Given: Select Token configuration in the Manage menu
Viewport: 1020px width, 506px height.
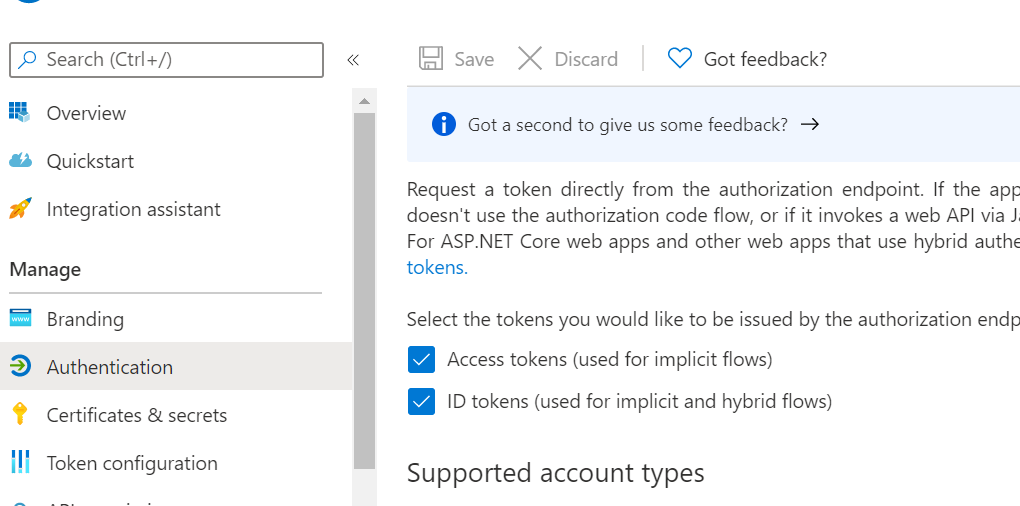Looking at the screenshot, I should [x=132, y=463].
